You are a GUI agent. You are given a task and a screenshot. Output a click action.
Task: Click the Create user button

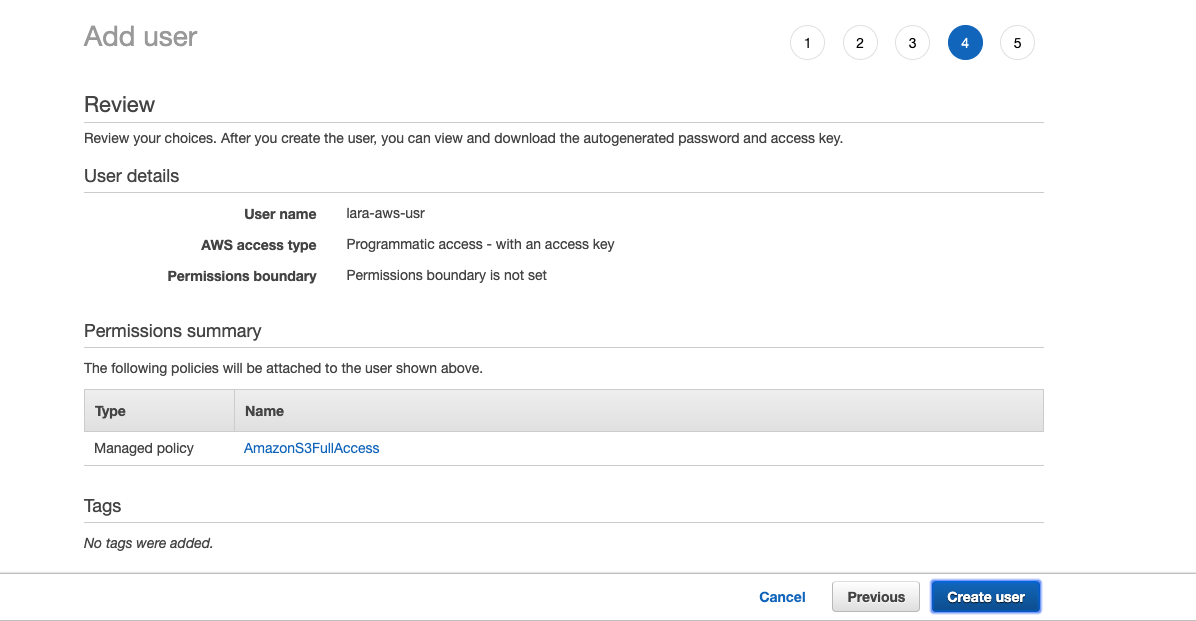[x=985, y=597]
